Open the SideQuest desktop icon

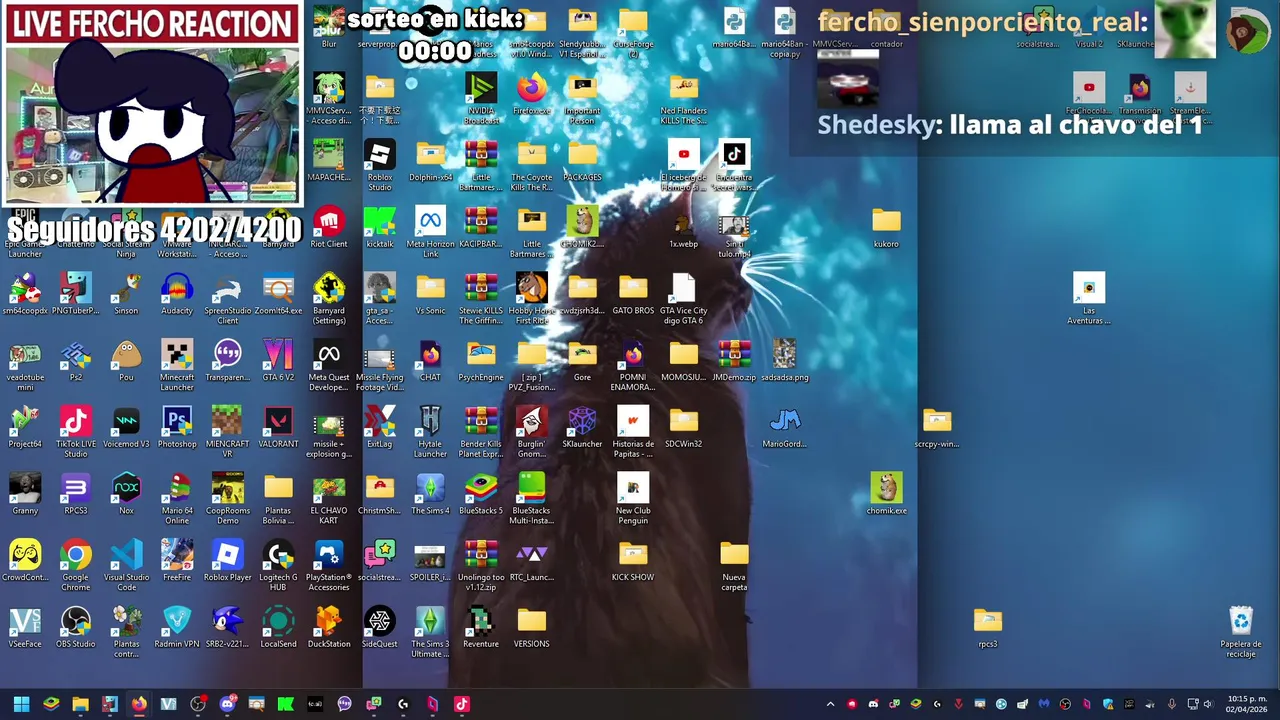coord(380,627)
